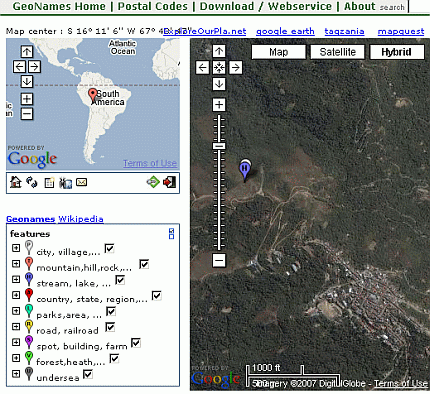
Task: Pan the overview map upward
Action: tap(27, 52)
